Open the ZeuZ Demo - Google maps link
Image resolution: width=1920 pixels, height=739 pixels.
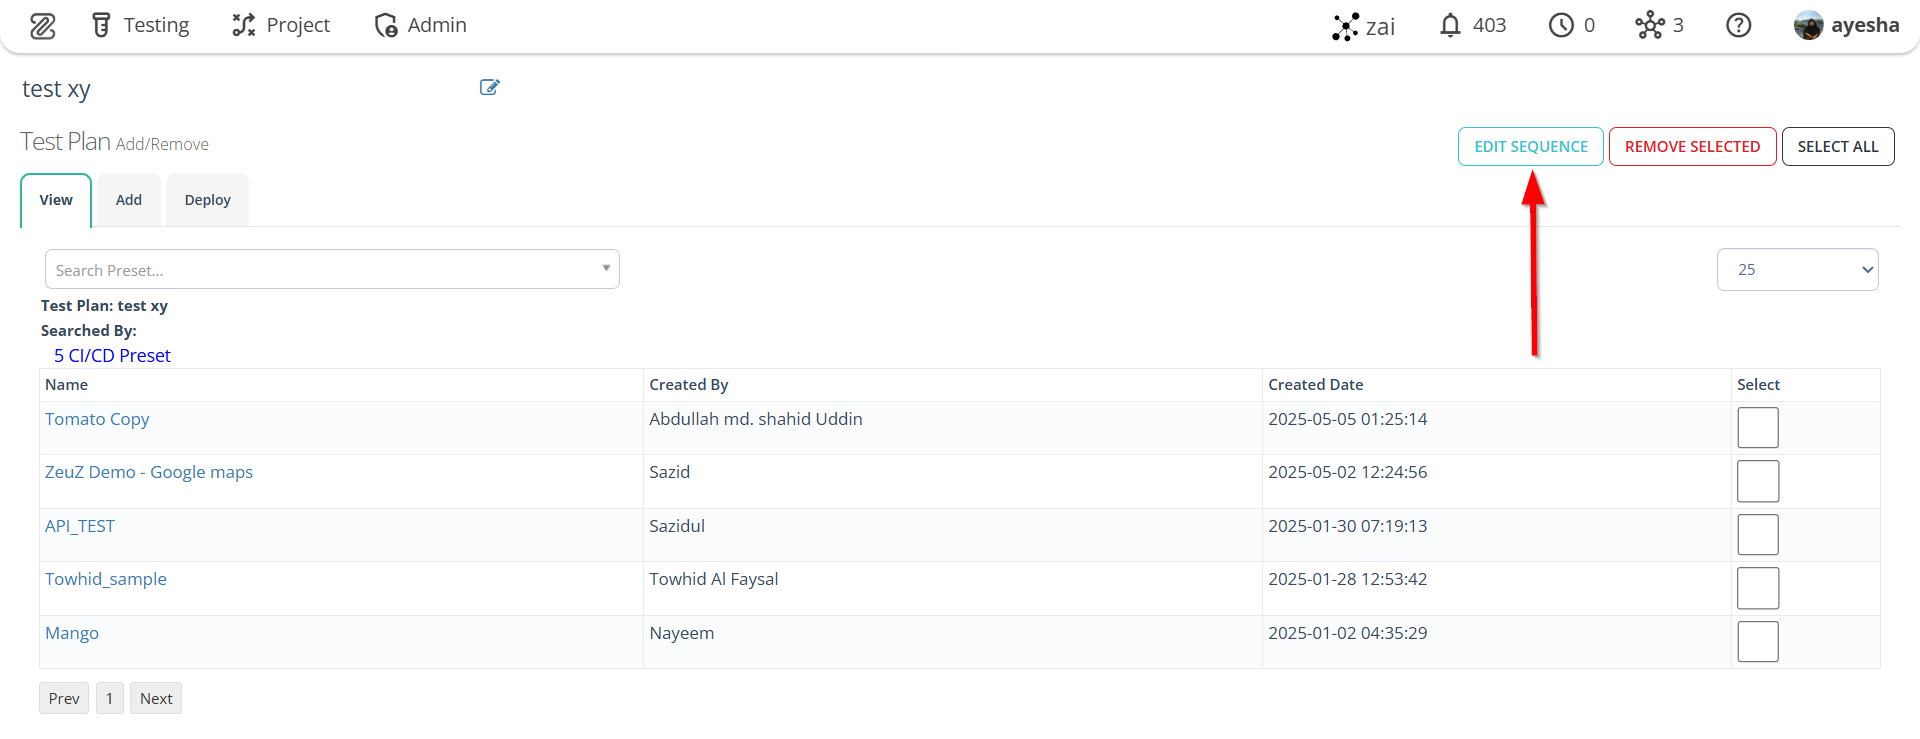coord(149,472)
